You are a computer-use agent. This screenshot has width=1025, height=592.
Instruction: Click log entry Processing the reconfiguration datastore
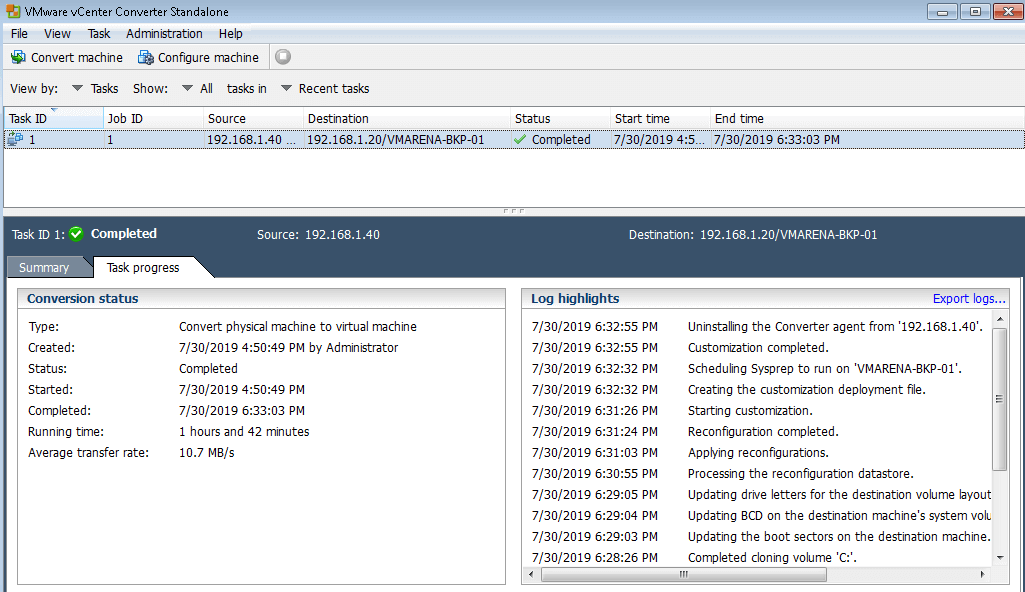pos(801,473)
